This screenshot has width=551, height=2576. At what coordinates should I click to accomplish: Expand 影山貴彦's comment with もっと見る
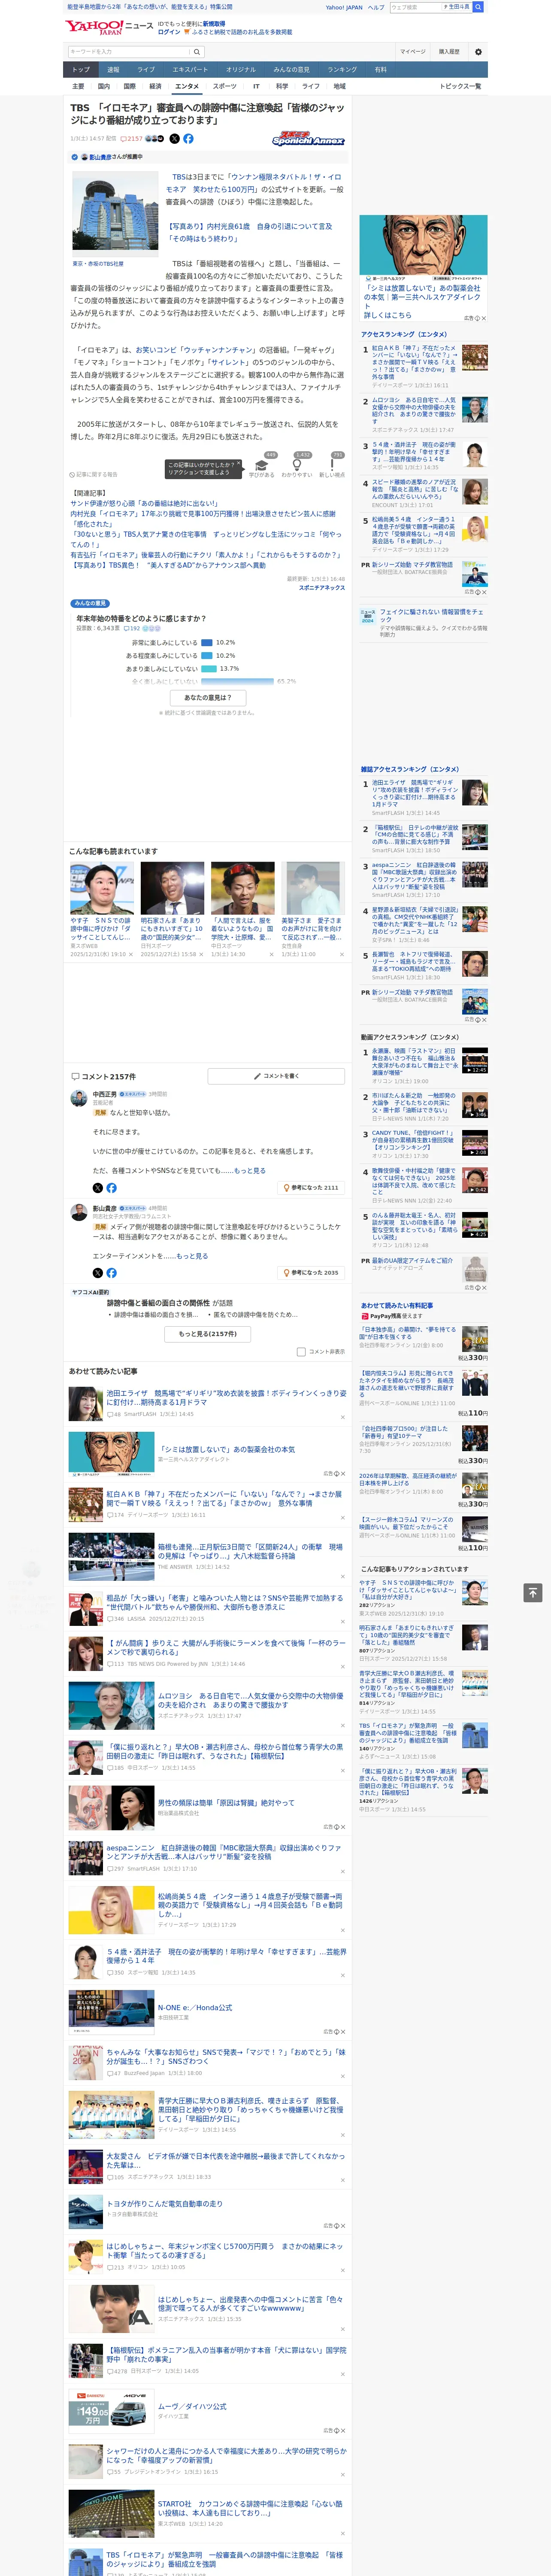pyautogui.click(x=192, y=1256)
